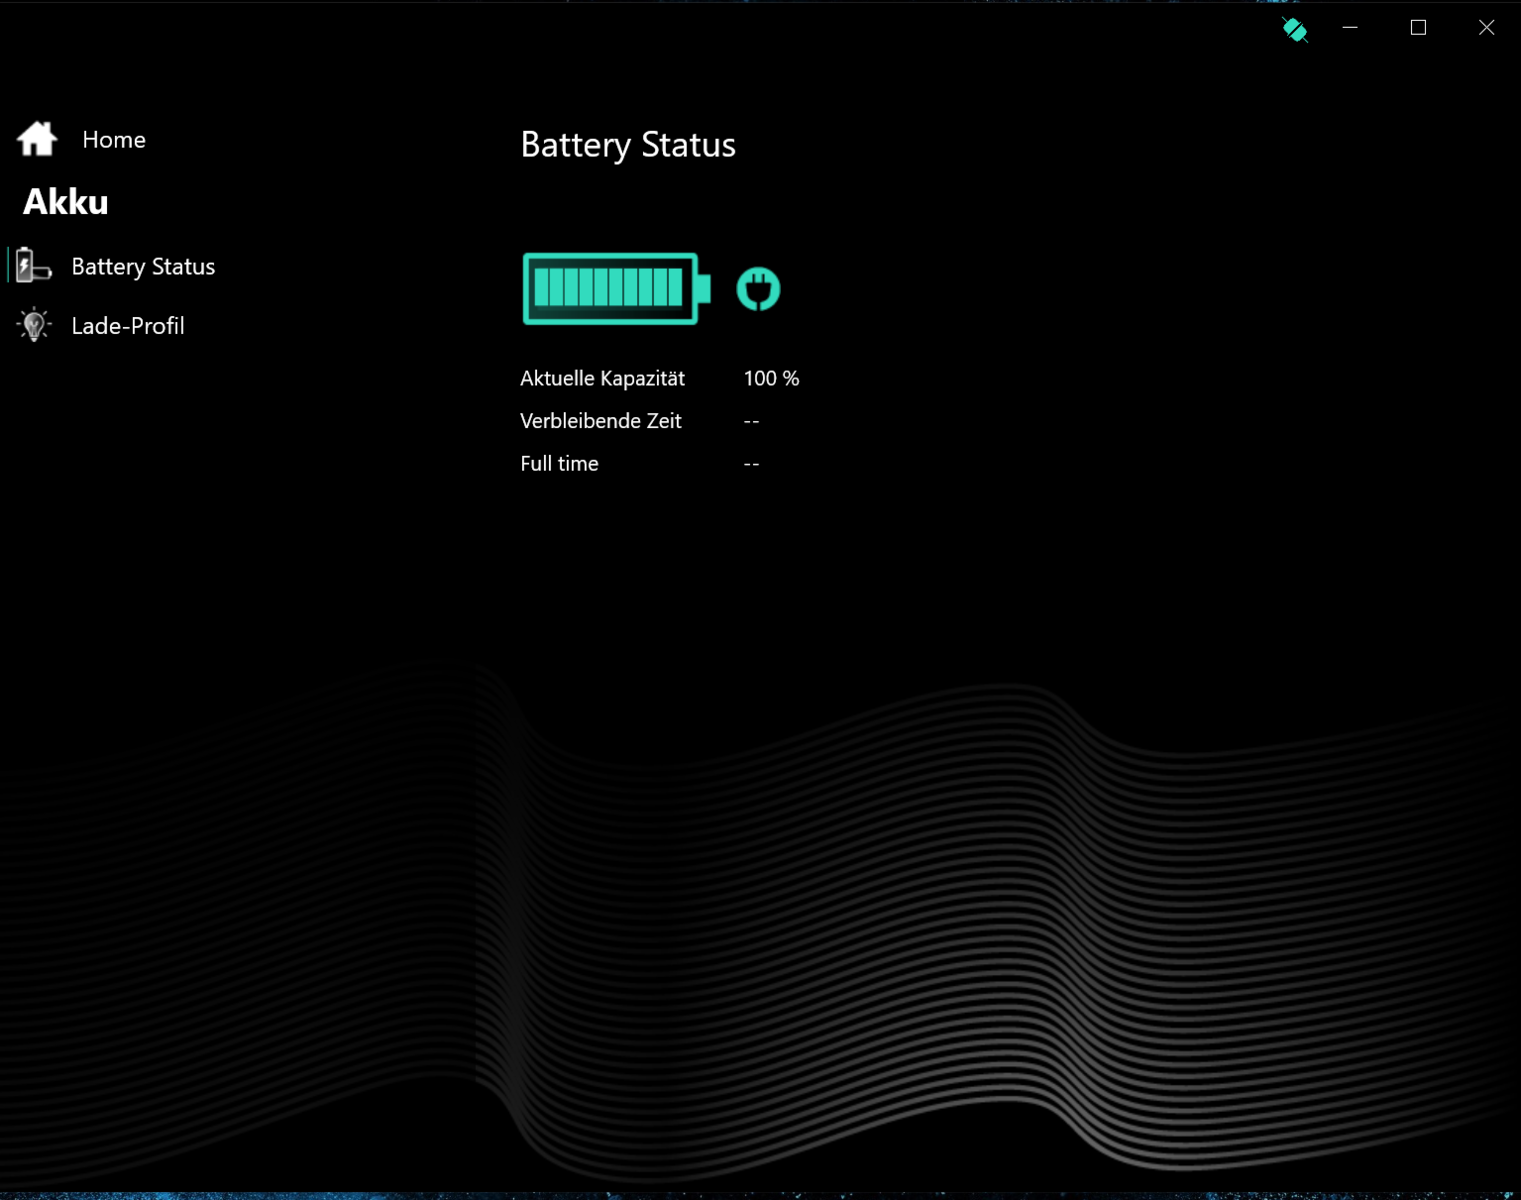Close the battery app window

click(x=1486, y=28)
